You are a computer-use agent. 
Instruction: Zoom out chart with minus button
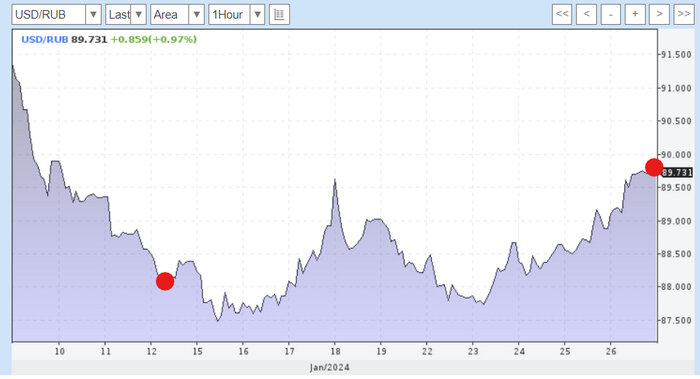(x=611, y=14)
